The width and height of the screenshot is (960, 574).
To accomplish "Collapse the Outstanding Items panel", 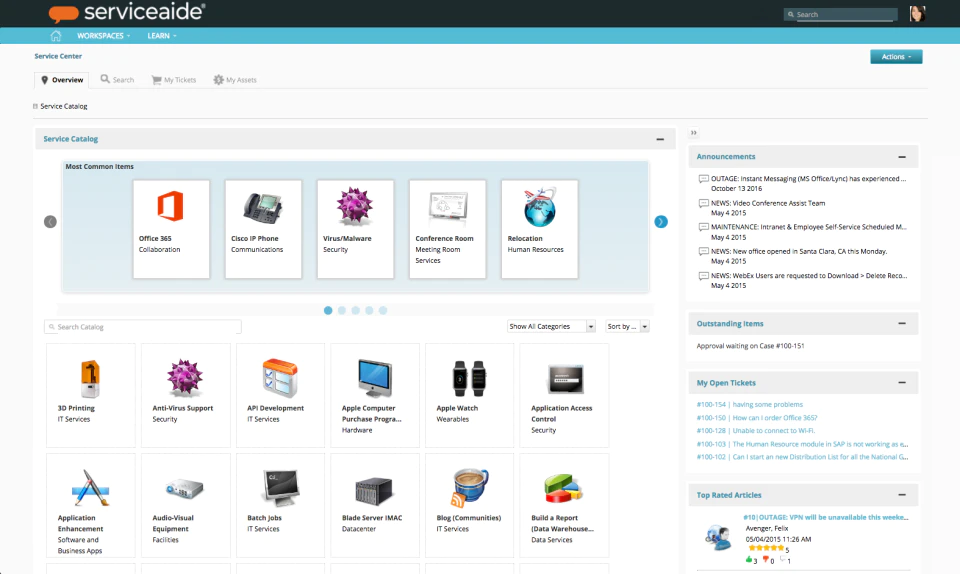I will pyautogui.click(x=902, y=324).
